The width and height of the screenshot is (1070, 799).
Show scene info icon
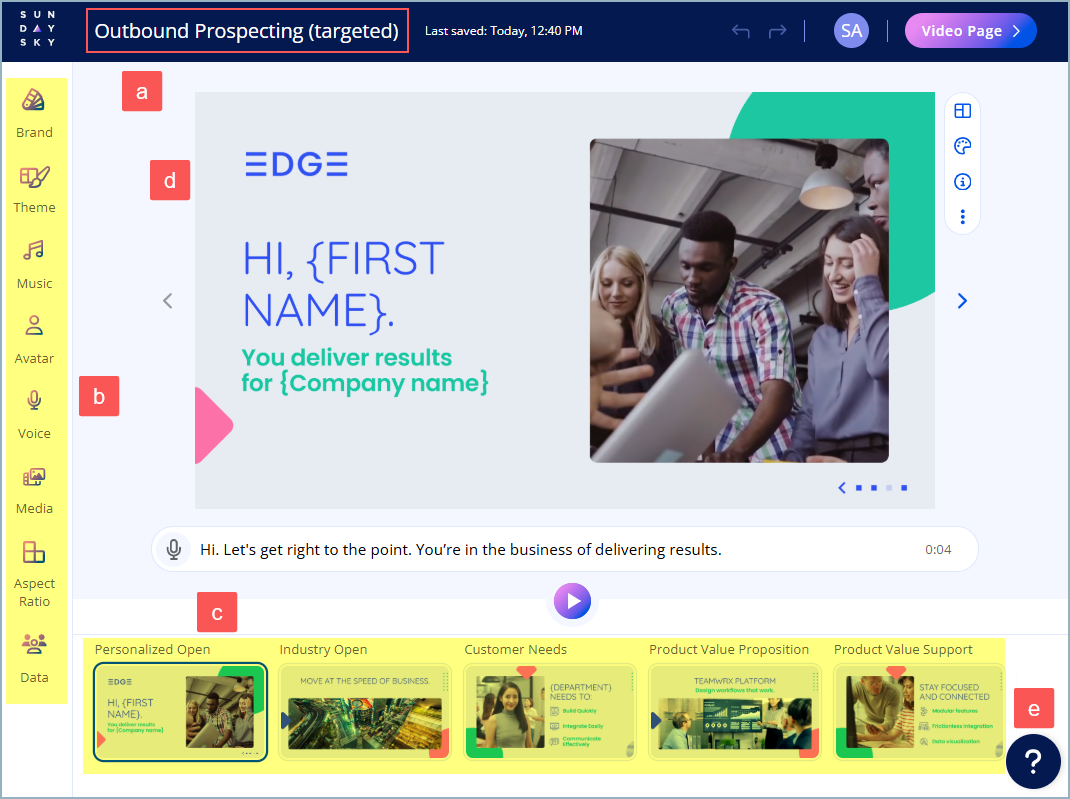click(x=962, y=182)
